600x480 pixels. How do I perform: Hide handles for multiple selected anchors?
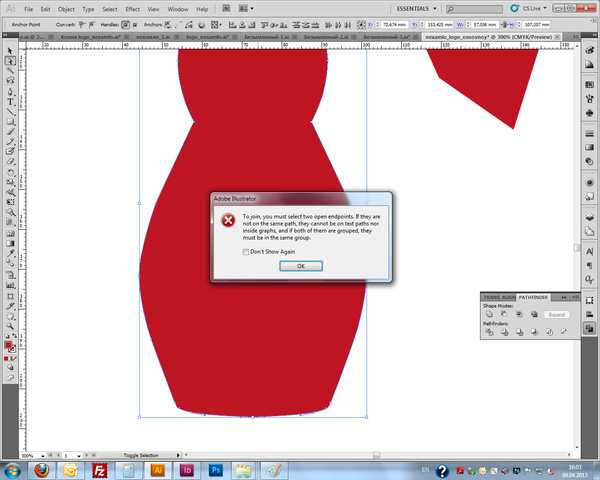coord(135,24)
